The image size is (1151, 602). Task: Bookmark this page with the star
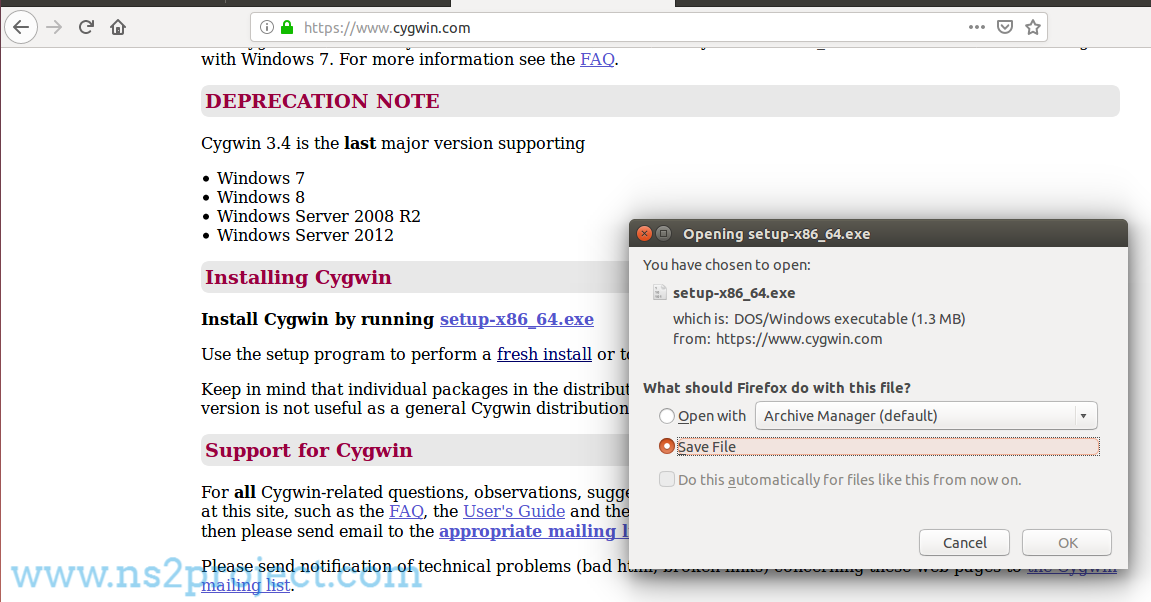click(1033, 28)
